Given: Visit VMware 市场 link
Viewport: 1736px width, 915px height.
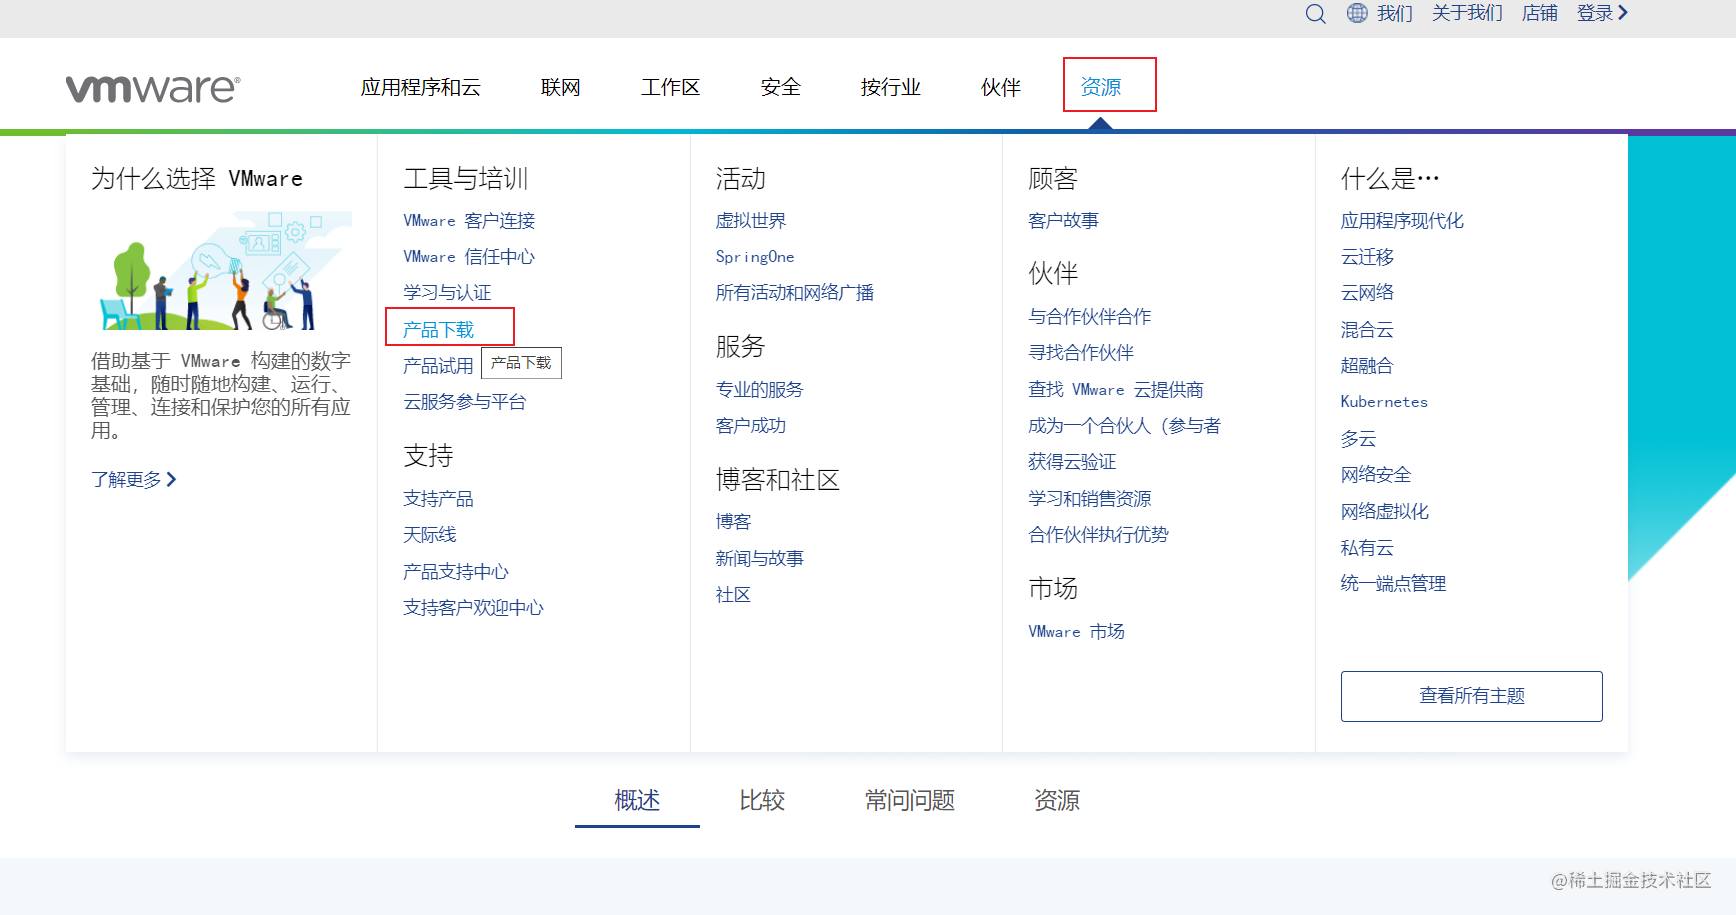Looking at the screenshot, I should coord(1076,632).
